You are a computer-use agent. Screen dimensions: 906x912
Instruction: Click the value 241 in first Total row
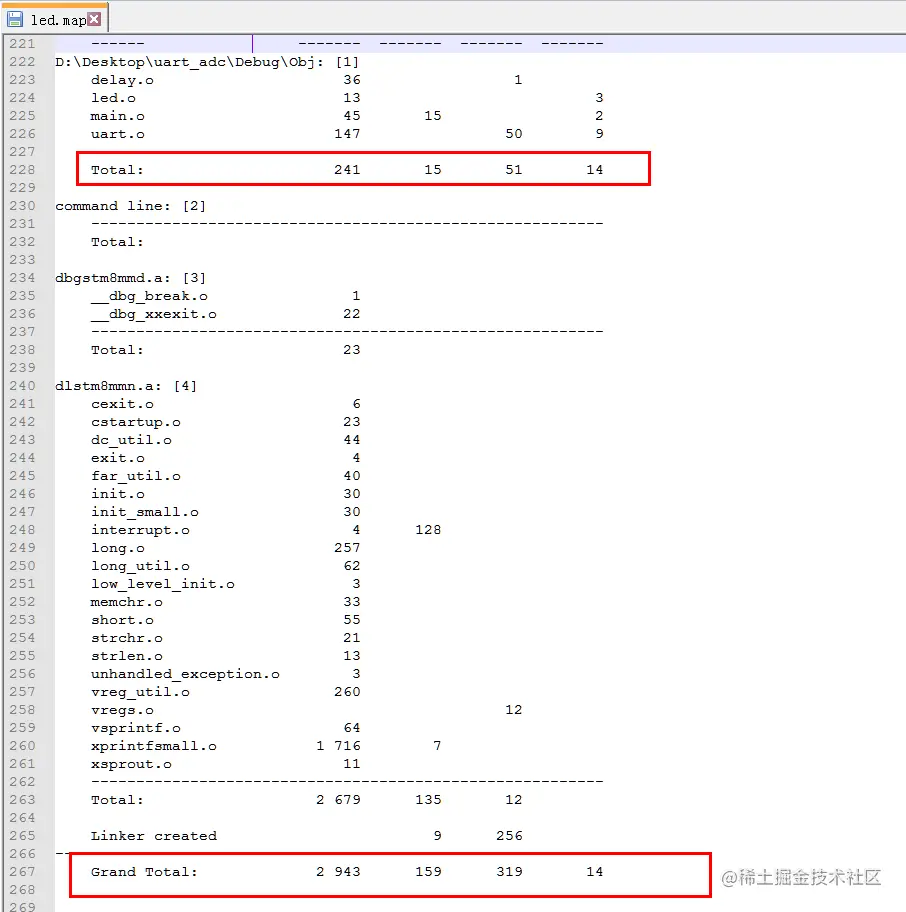347,170
